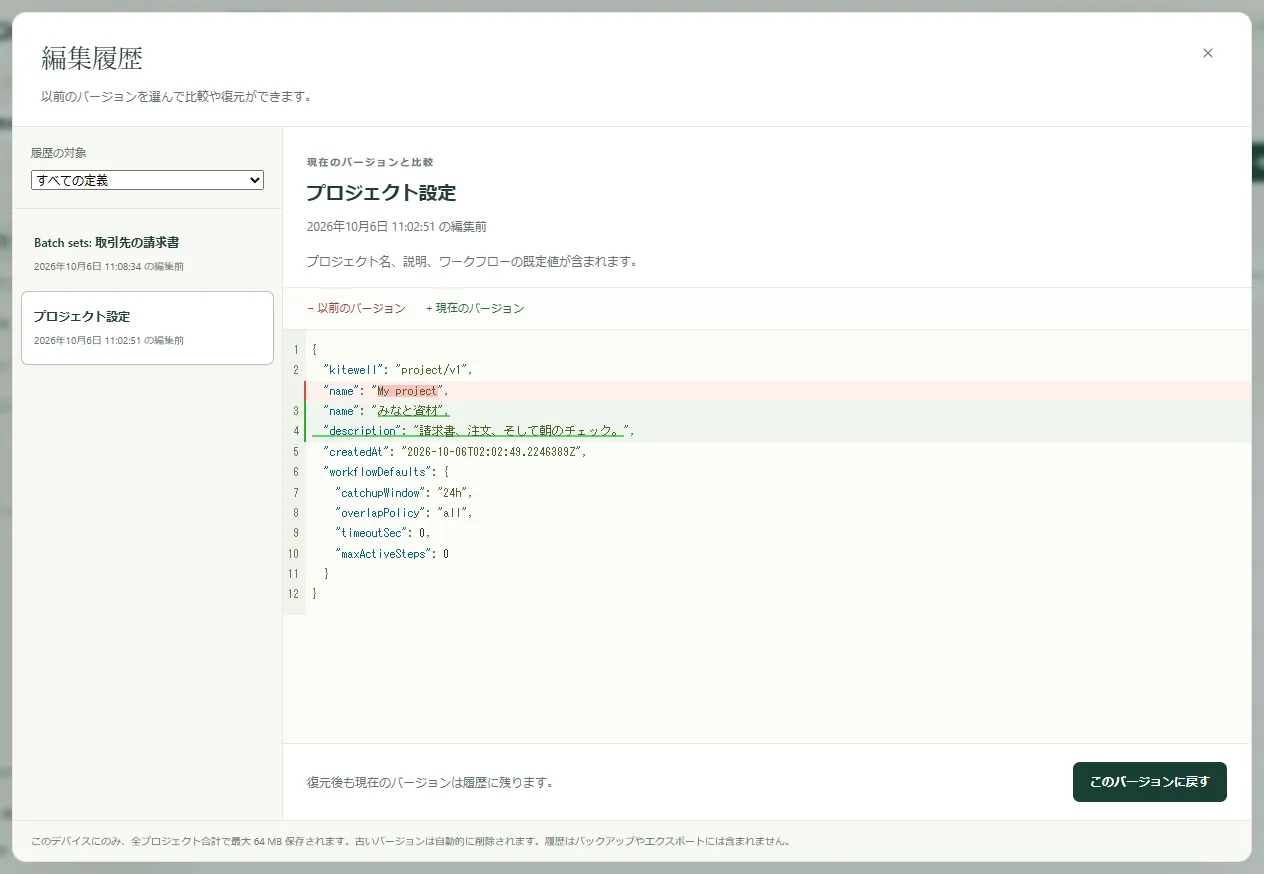Click the 64 MB storage notice in footer
The height and width of the screenshot is (874, 1264).
[x=411, y=842]
